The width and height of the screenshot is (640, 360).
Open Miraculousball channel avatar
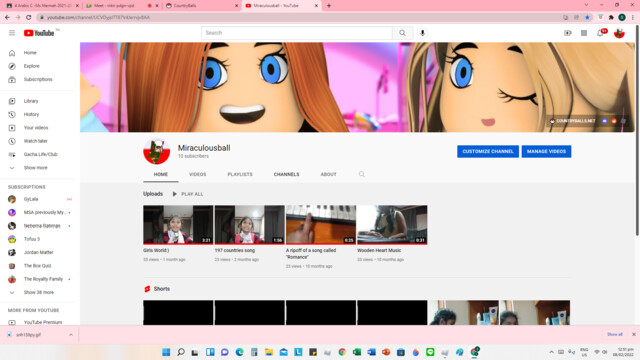point(156,151)
